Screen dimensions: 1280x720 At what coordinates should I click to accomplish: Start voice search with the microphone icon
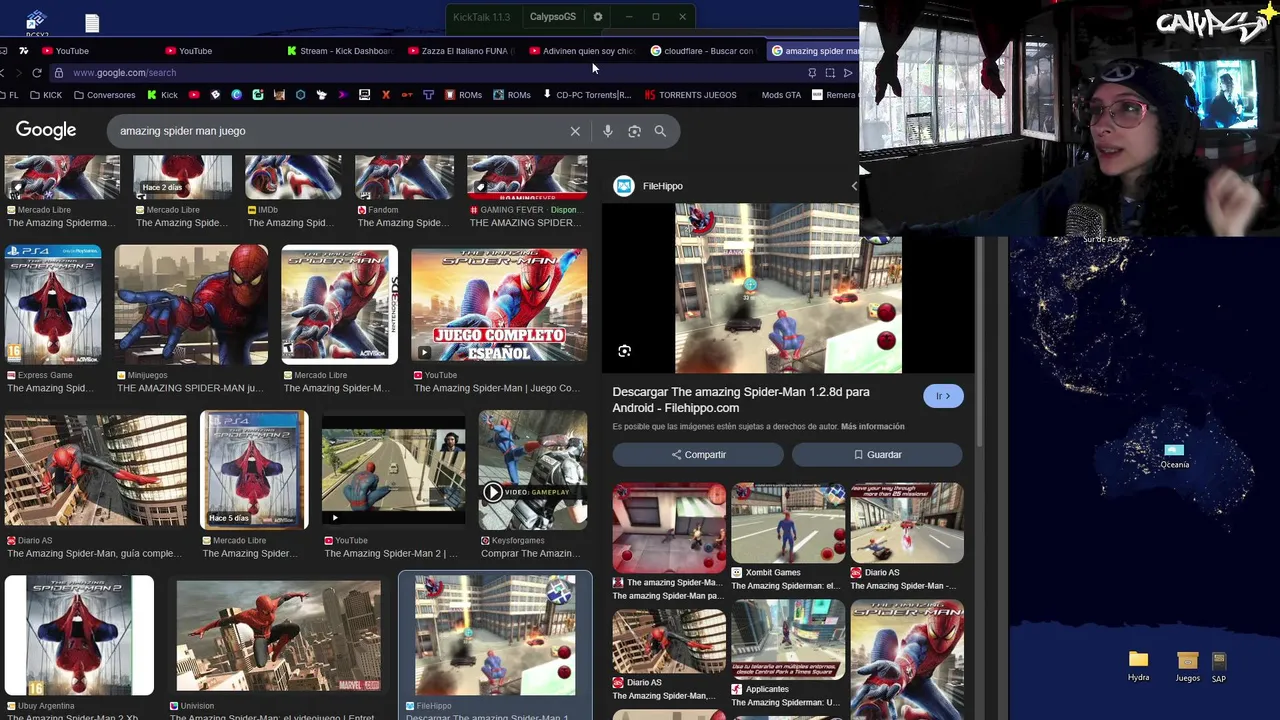click(x=607, y=131)
